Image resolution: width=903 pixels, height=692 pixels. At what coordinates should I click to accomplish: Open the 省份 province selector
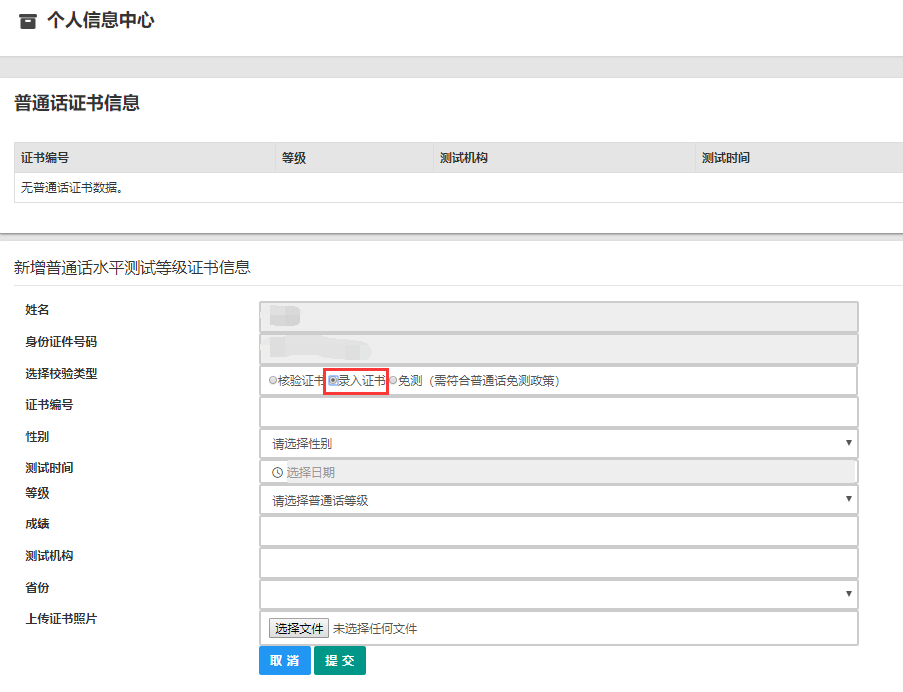click(556, 593)
